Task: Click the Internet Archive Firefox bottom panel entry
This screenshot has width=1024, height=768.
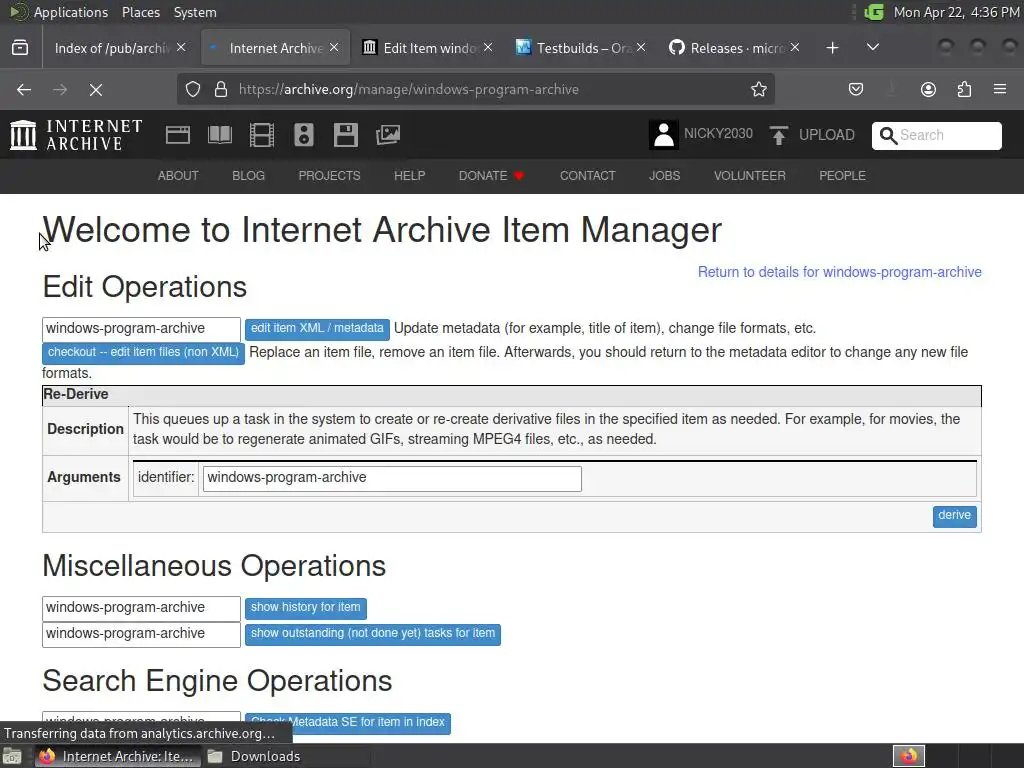Action: tap(116, 756)
